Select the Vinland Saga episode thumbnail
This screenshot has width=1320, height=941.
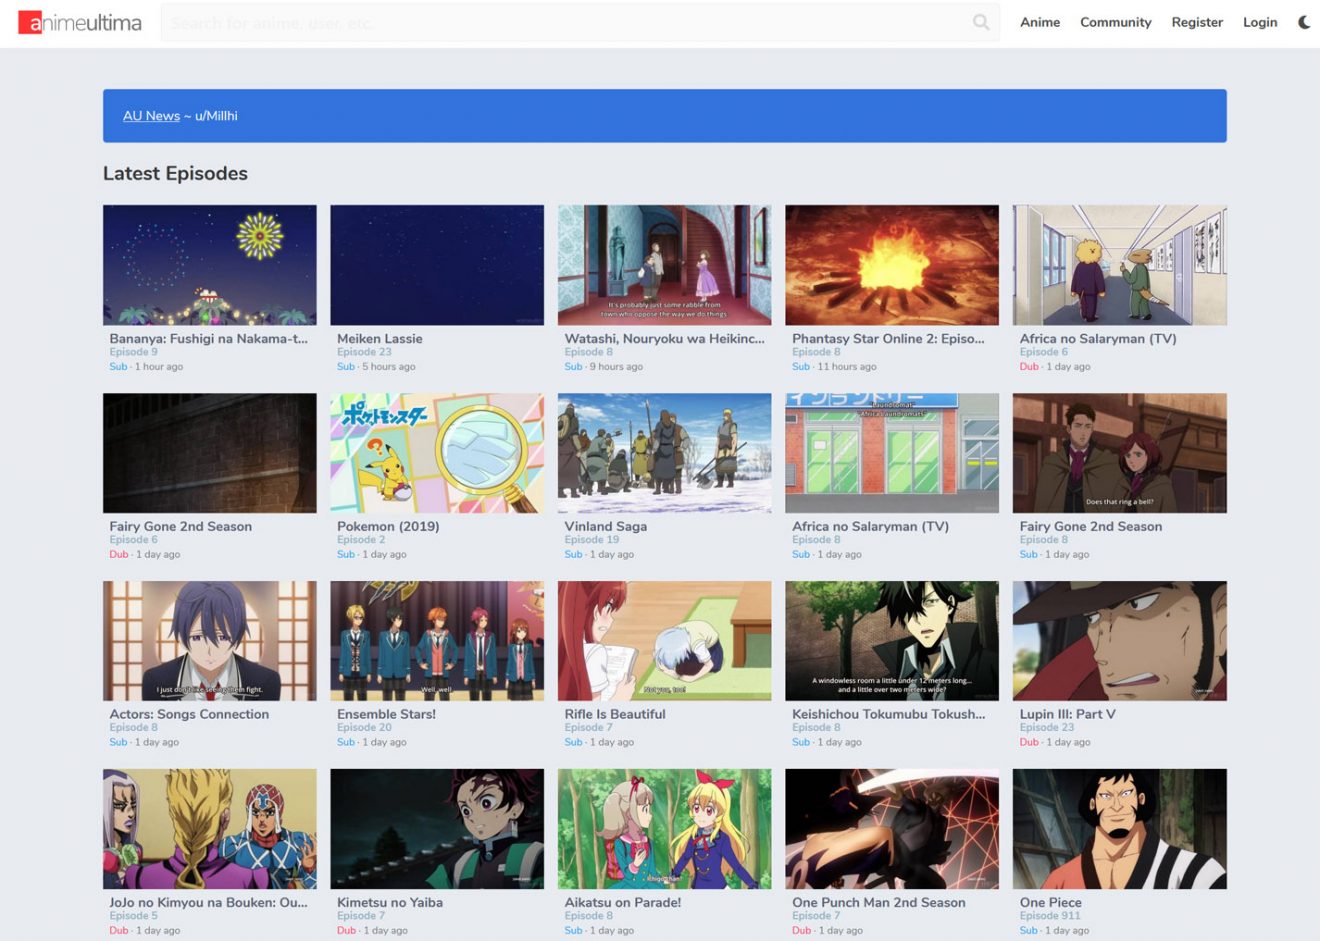click(x=664, y=453)
